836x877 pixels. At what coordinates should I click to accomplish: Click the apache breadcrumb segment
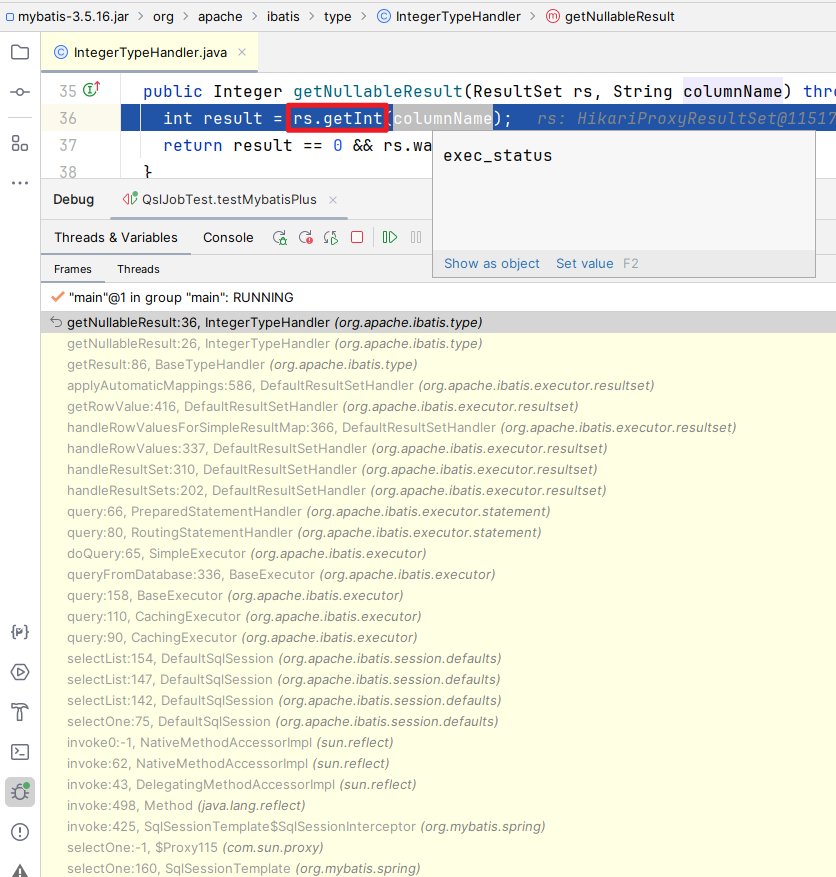(220, 17)
